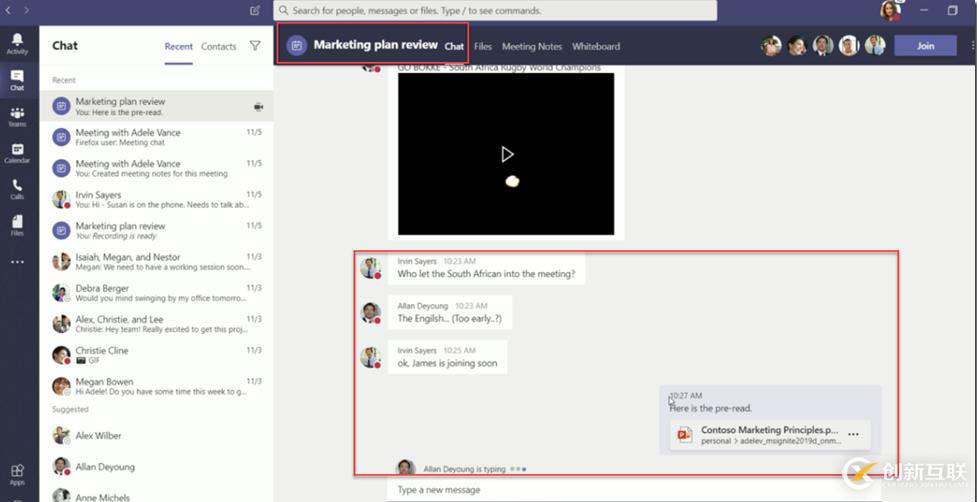The width and height of the screenshot is (977, 502).
Task: Click the meeting icon beside Marketing plan review title
Action: click(x=297, y=45)
